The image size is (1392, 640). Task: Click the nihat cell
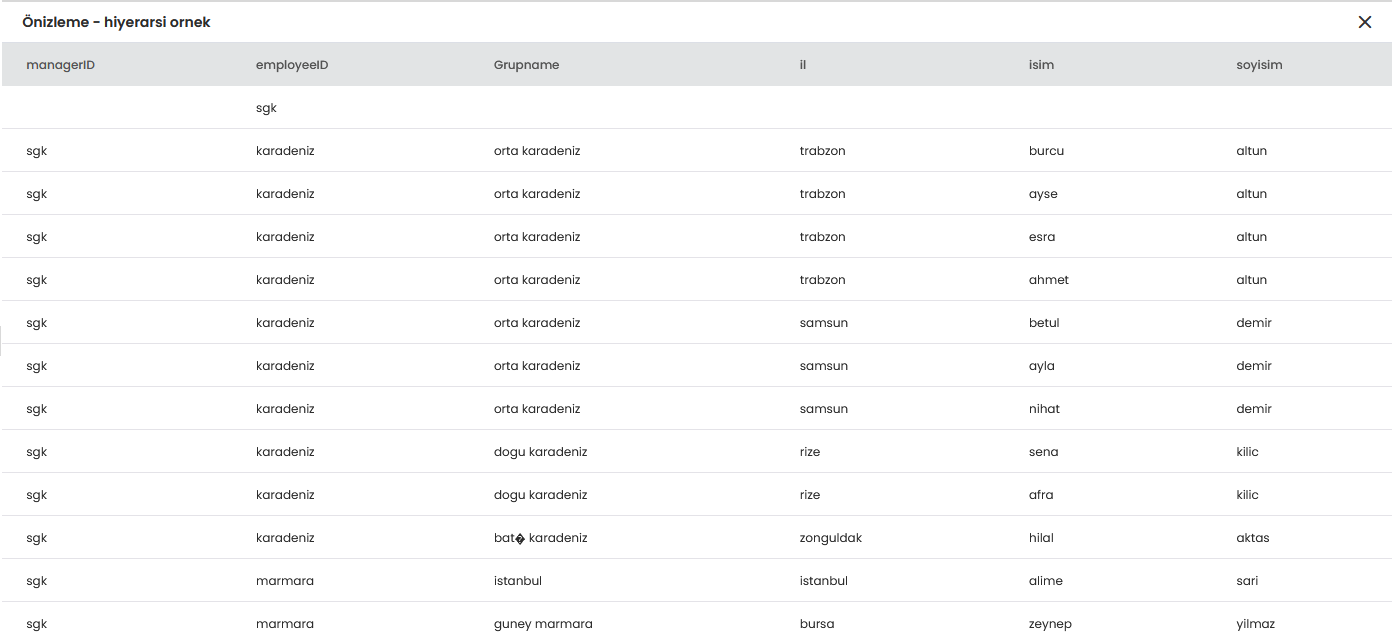tap(1044, 409)
